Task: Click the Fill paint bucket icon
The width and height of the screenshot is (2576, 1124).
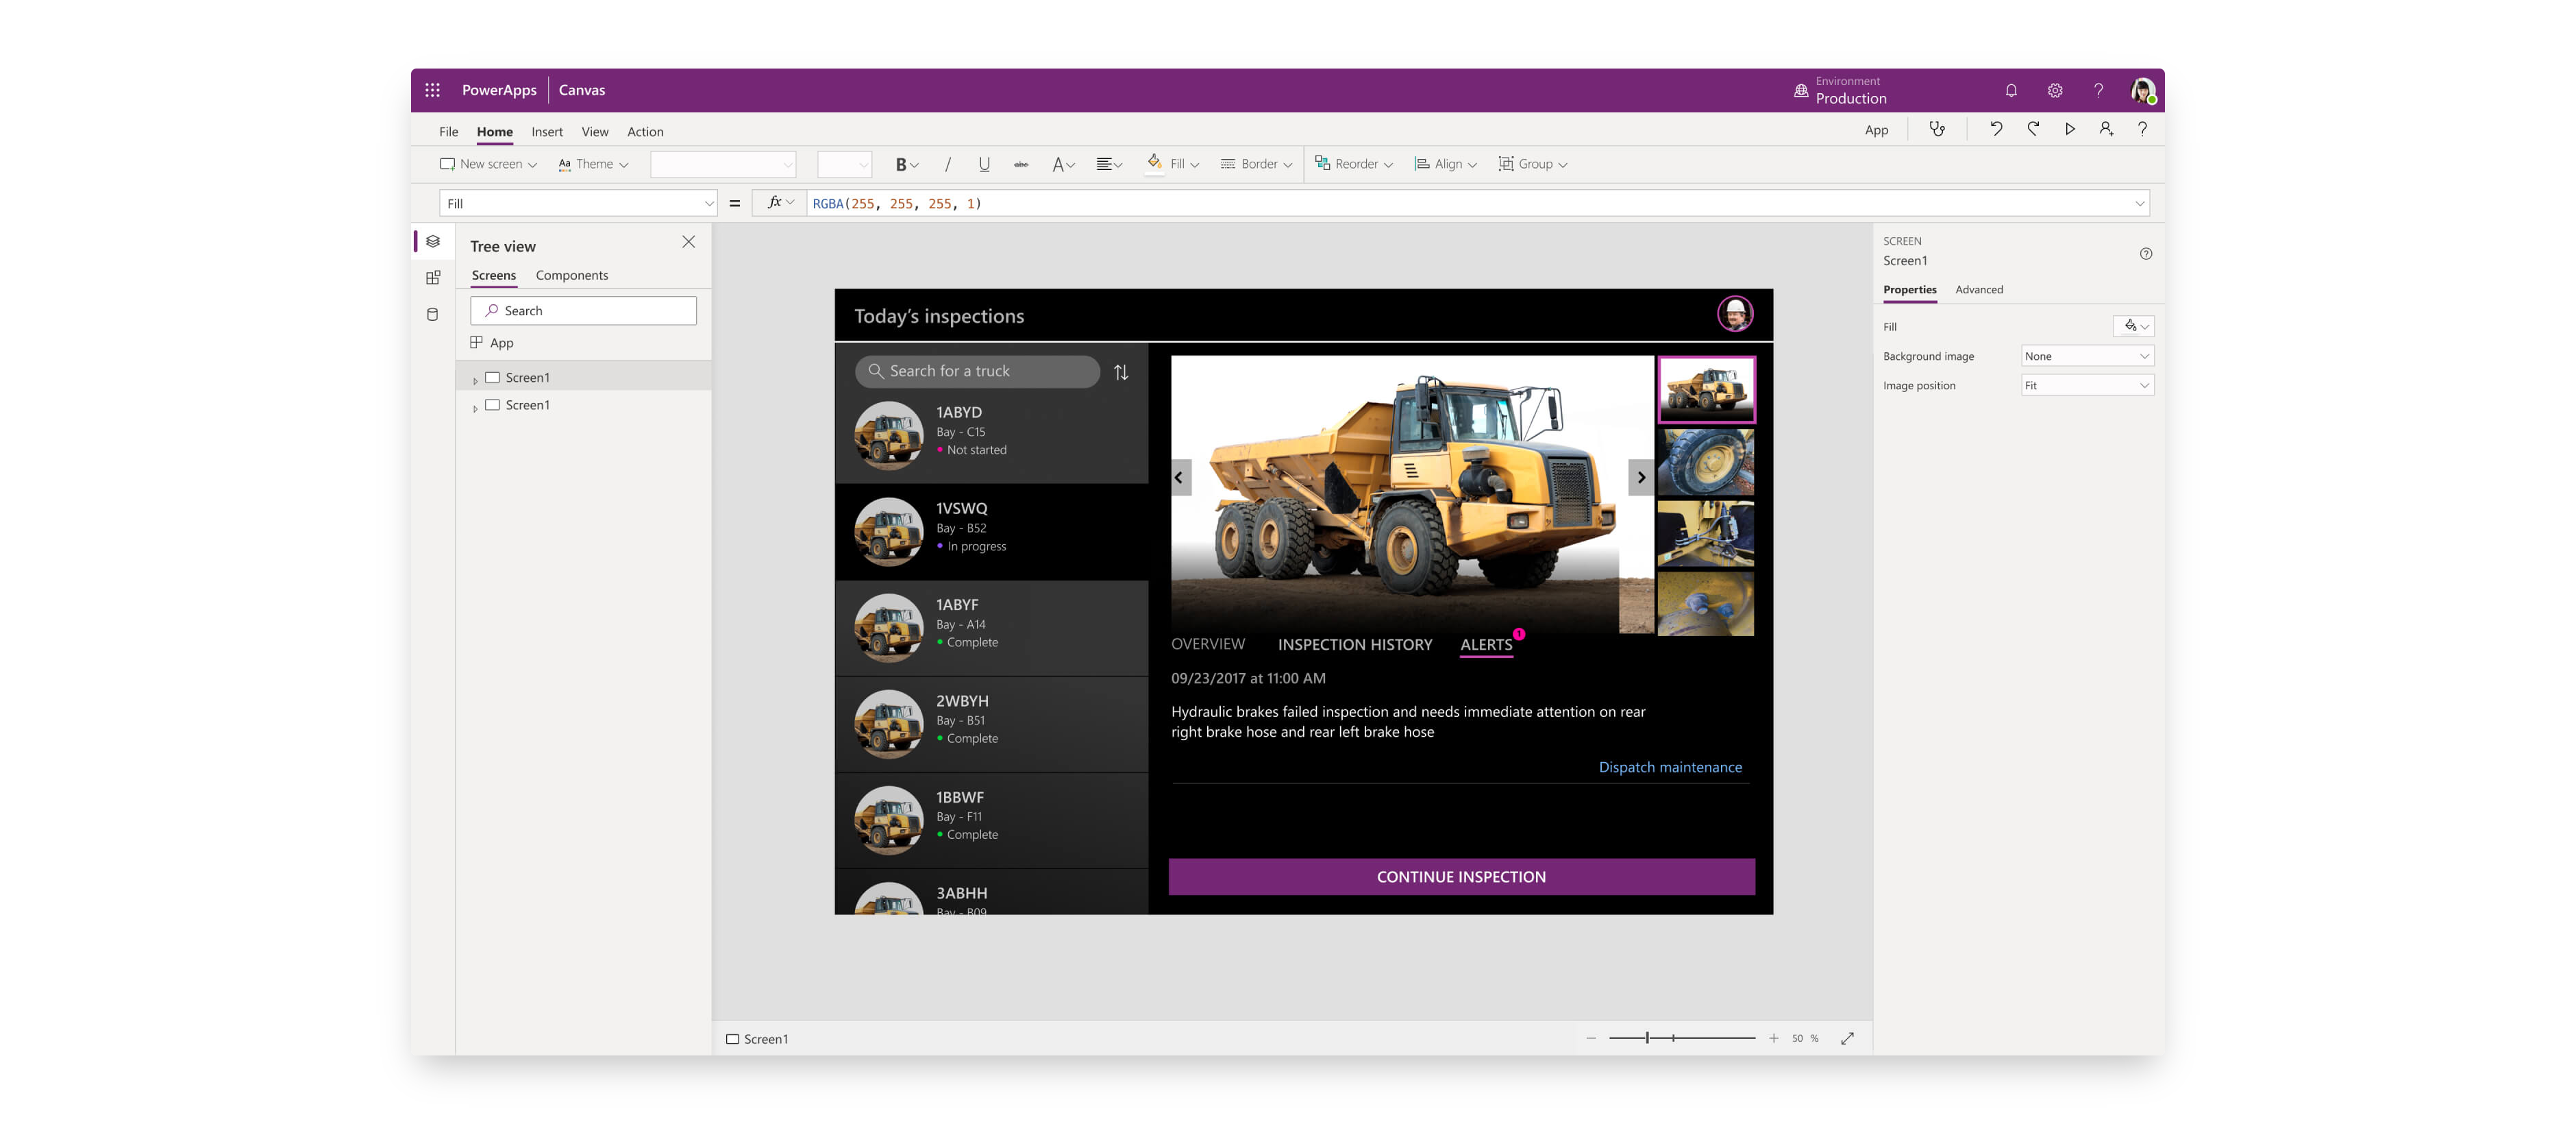Action: pyautogui.click(x=1154, y=163)
